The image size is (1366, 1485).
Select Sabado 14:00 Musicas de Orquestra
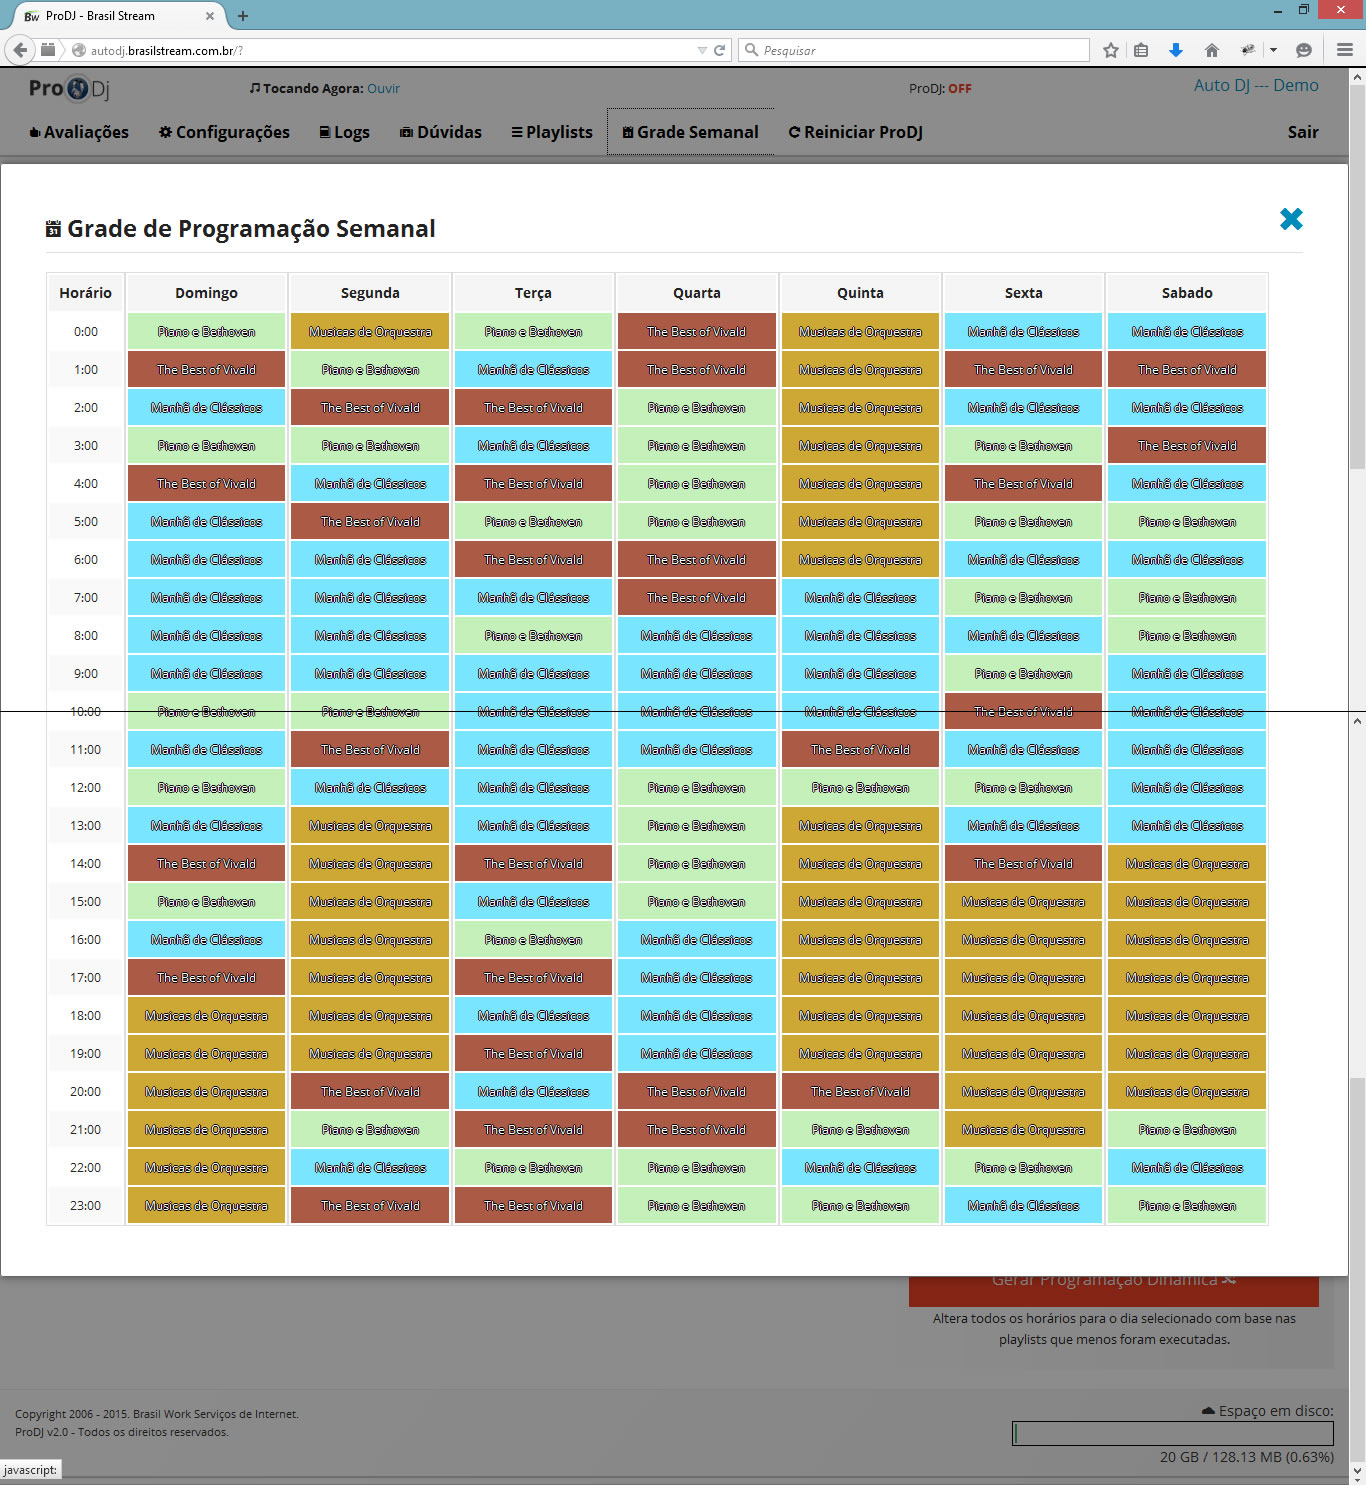pos(1187,863)
